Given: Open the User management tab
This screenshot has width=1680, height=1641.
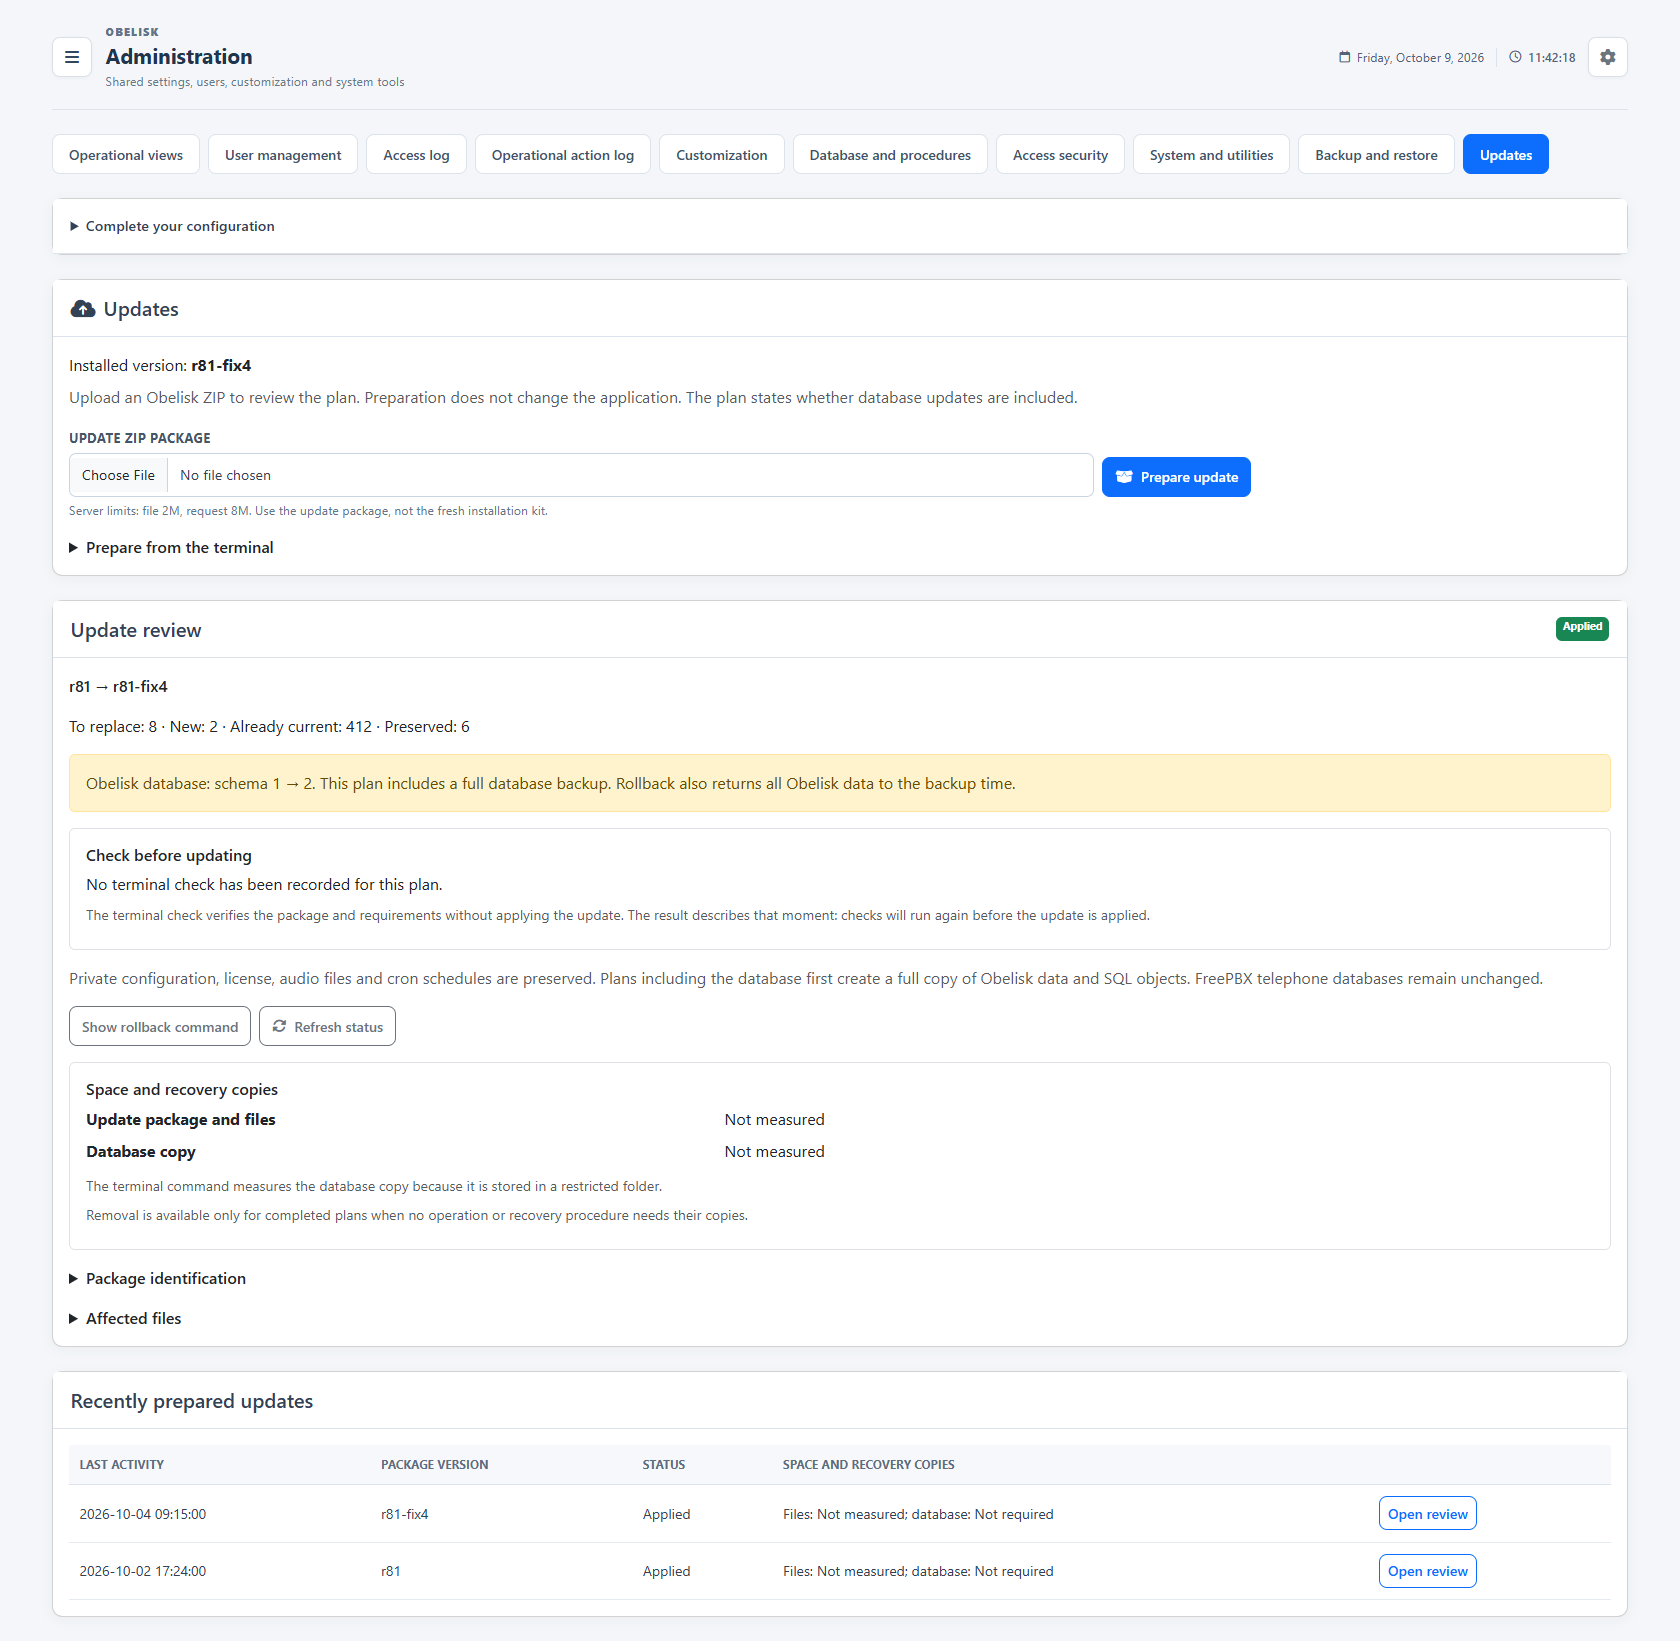Looking at the screenshot, I should pyautogui.click(x=283, y=155).
